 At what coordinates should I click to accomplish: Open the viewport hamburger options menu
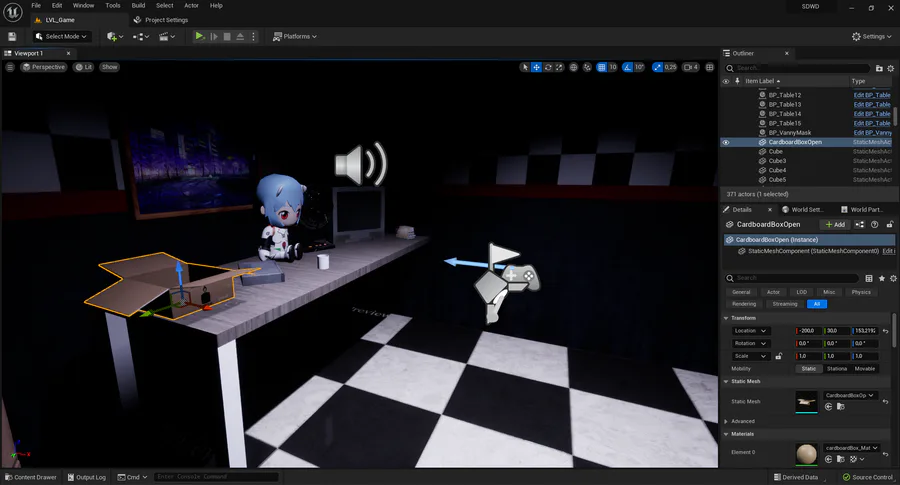[10, 67]
